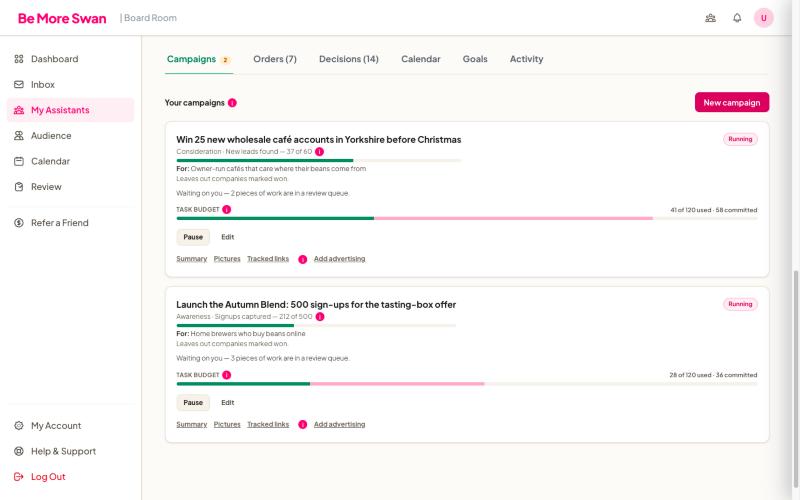Screen dimensions: 800x500
Task: Switch to the Campaigns tab
Action: [199, 59]
